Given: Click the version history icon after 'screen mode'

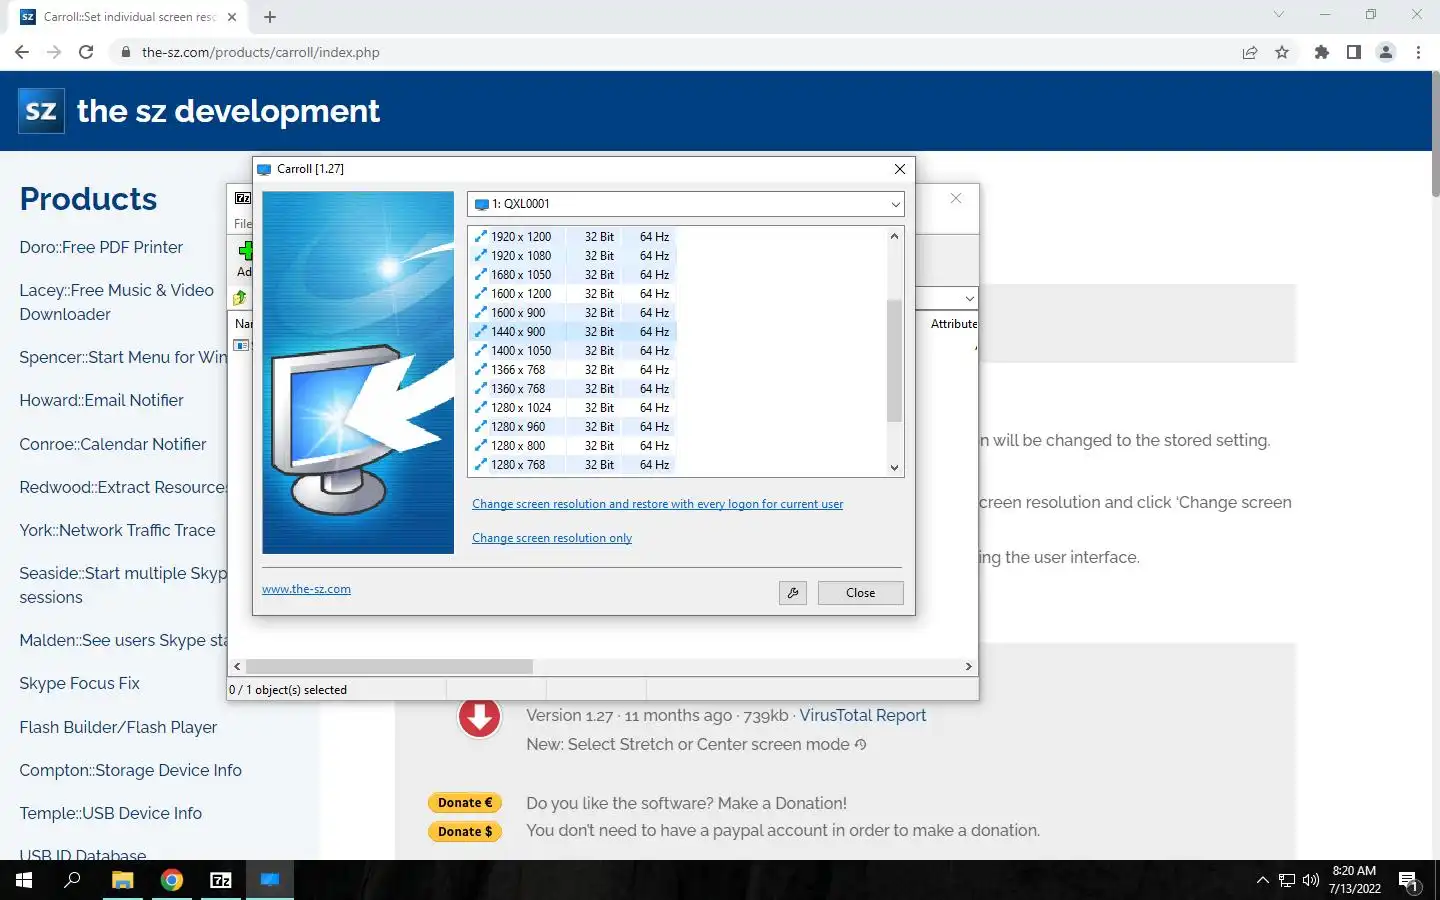Looking at the screenshot, I should point(860,745).
